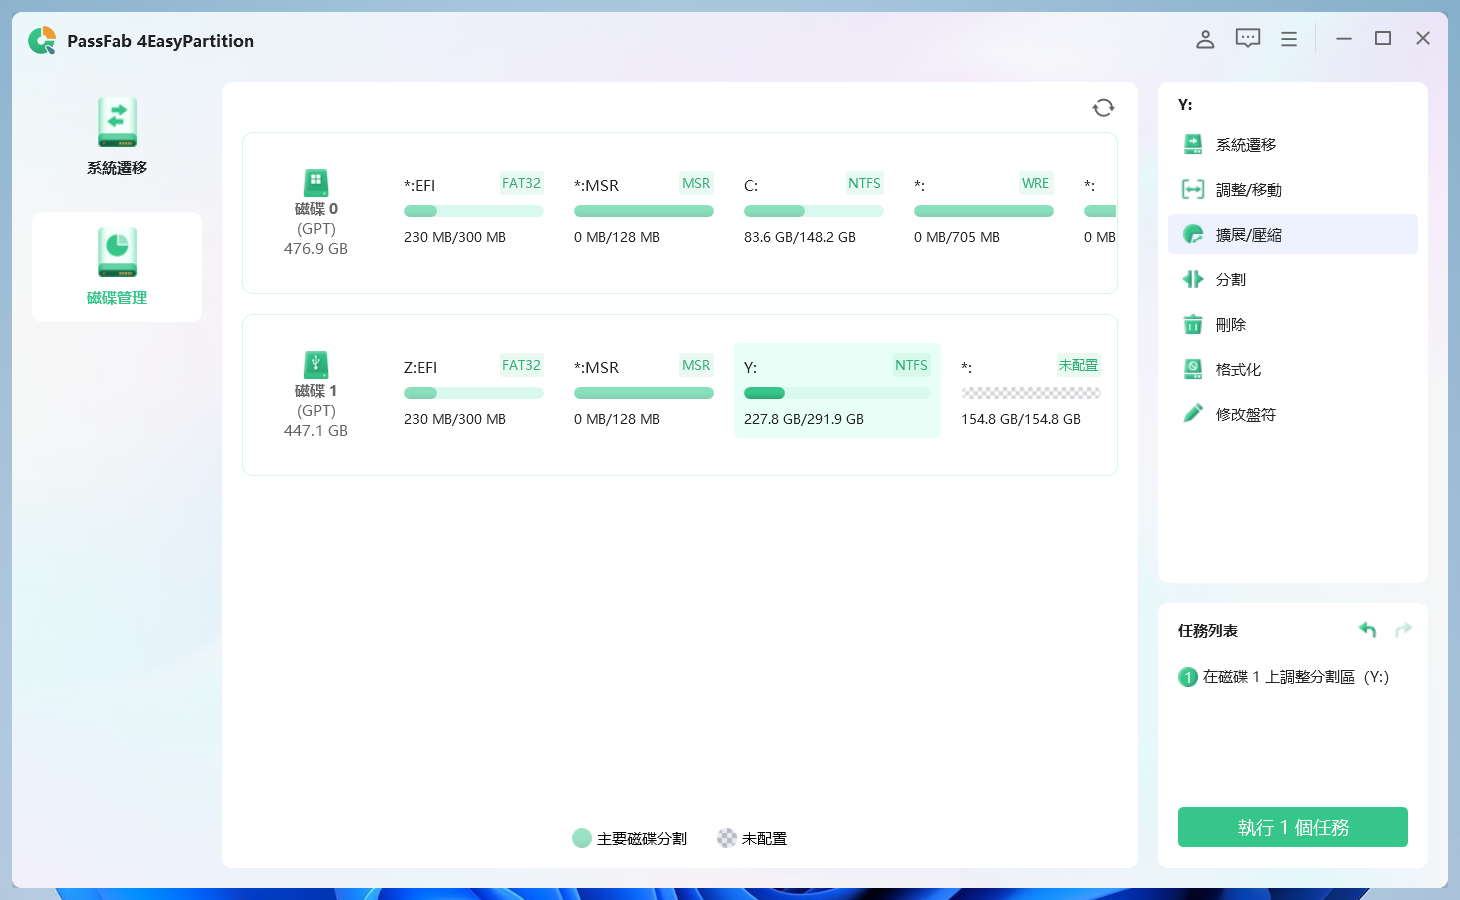1460x900 pixels.
Task: Click the undo arrow in task list
Action: [x=1367, y=630]
